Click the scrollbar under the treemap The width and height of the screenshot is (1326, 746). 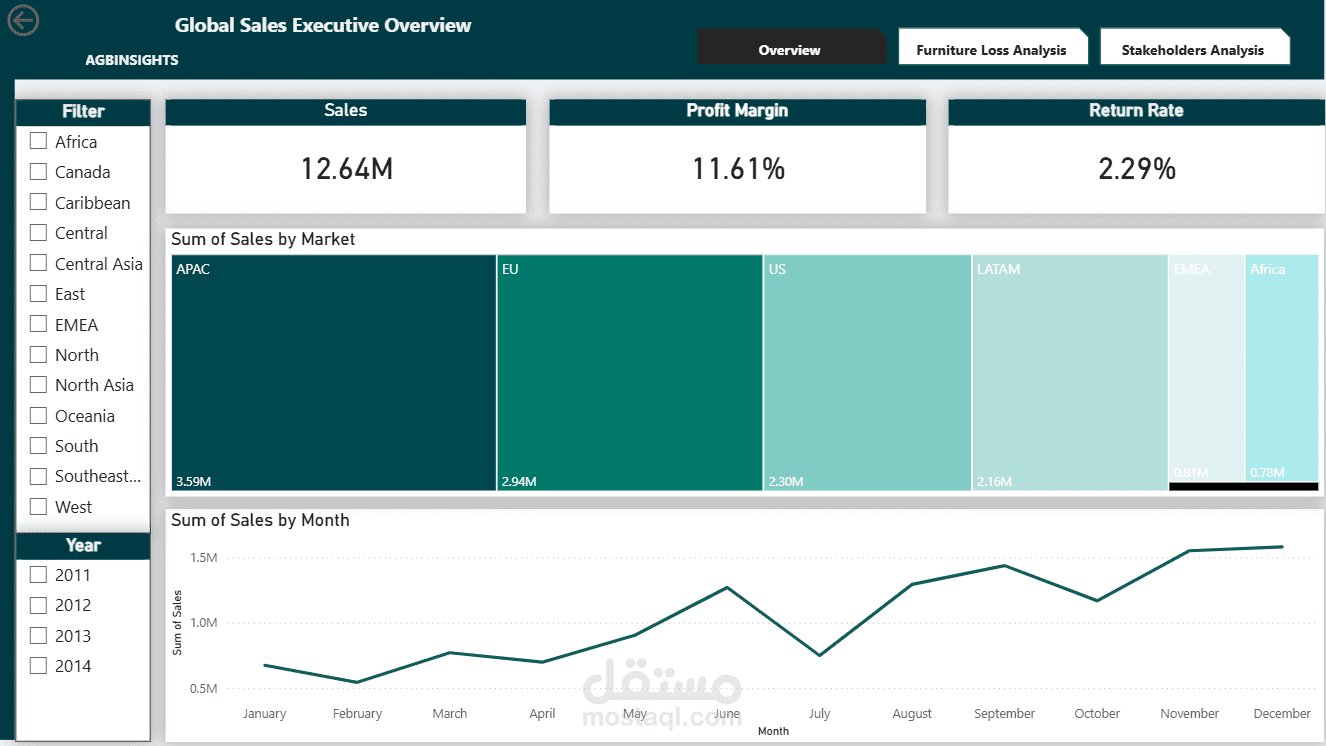coord(1243,487)
